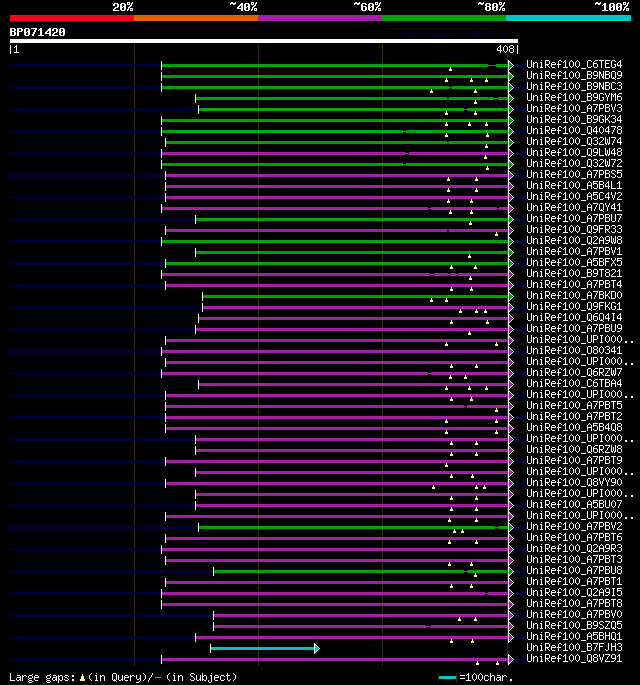Click the red 20% identity legend segment

coord(72,18)
